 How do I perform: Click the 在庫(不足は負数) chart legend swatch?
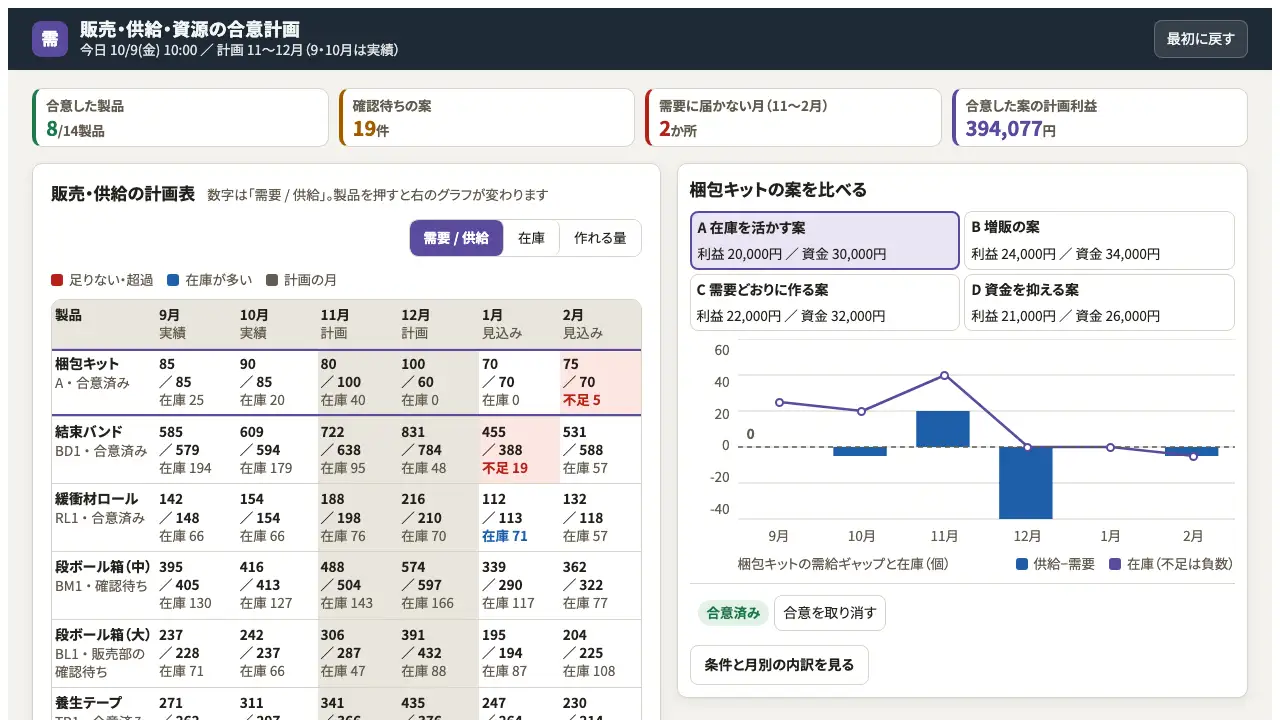pyautogui.click(x=1115, y=564)
